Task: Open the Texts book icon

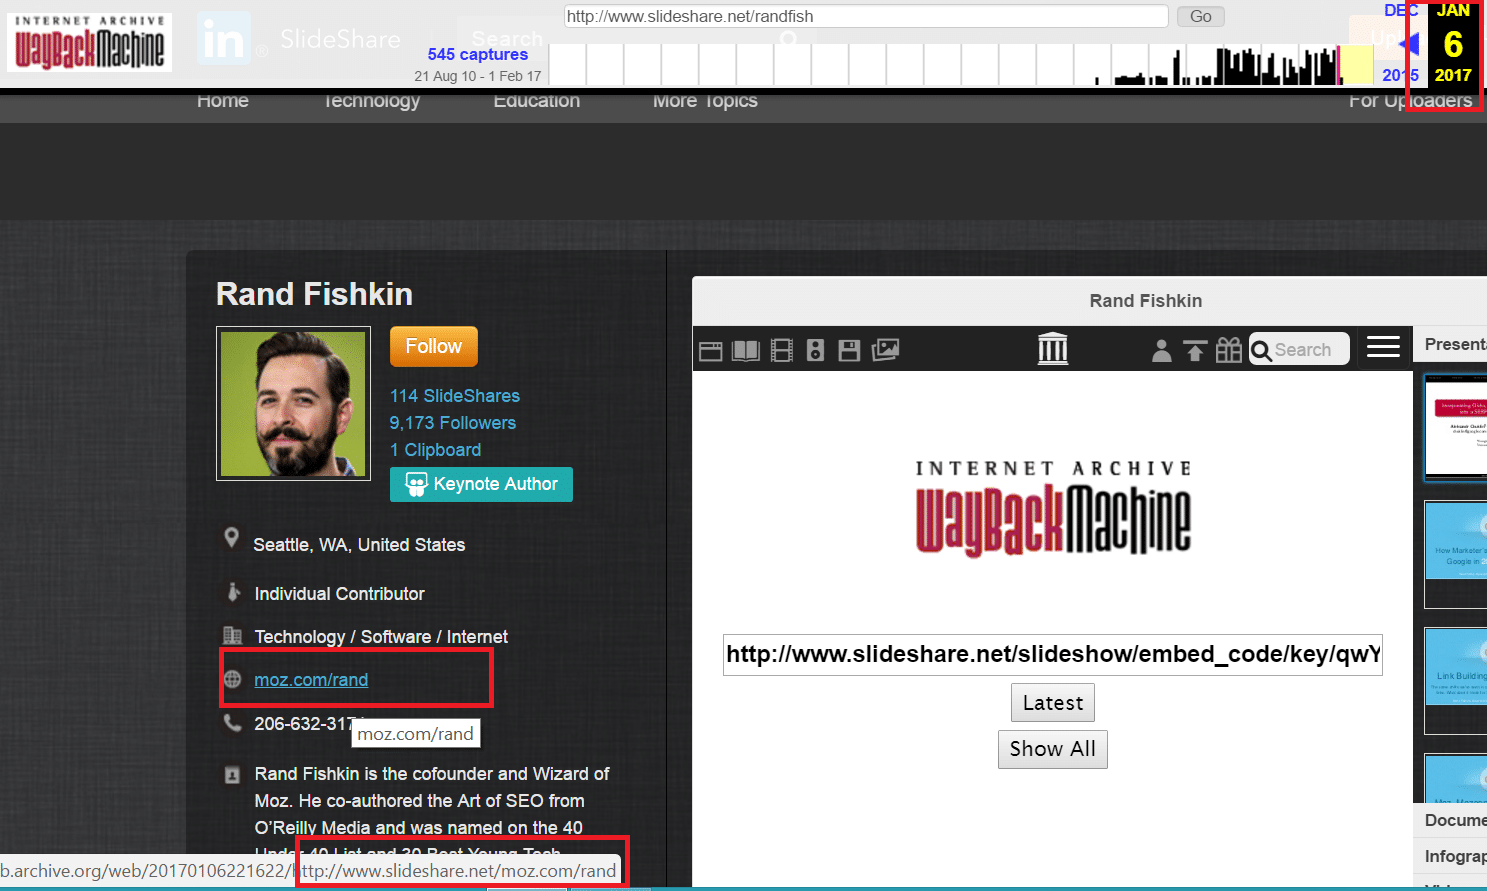Action: tap(746, 351)
